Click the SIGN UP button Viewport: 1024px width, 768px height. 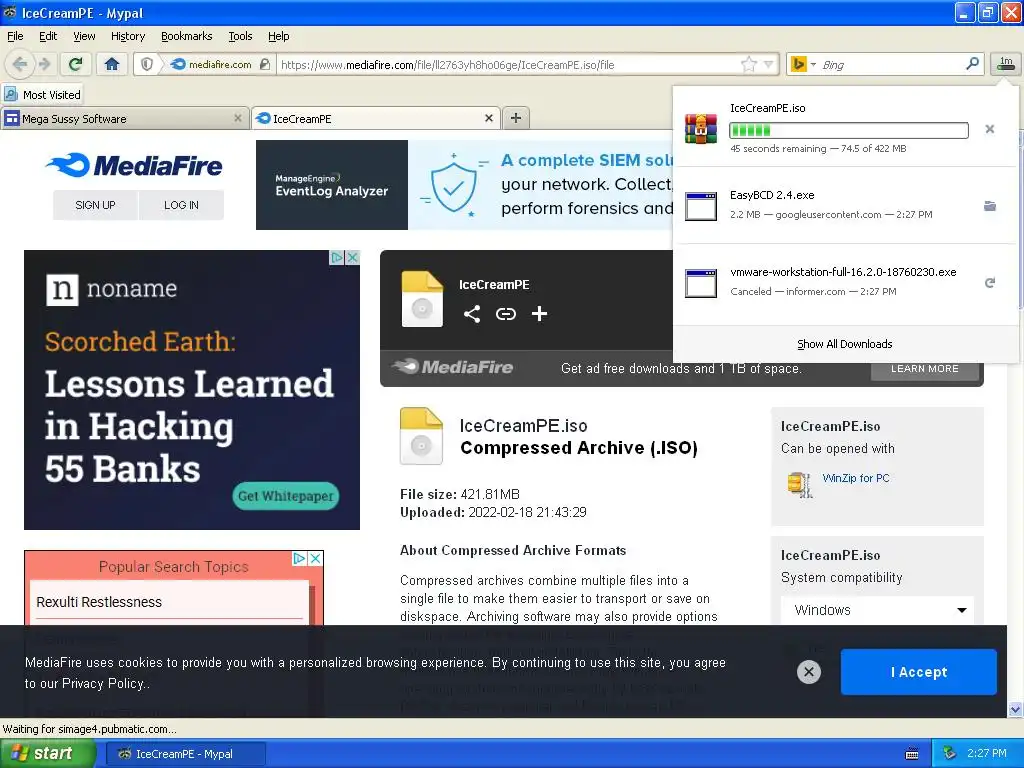(95, 205)
